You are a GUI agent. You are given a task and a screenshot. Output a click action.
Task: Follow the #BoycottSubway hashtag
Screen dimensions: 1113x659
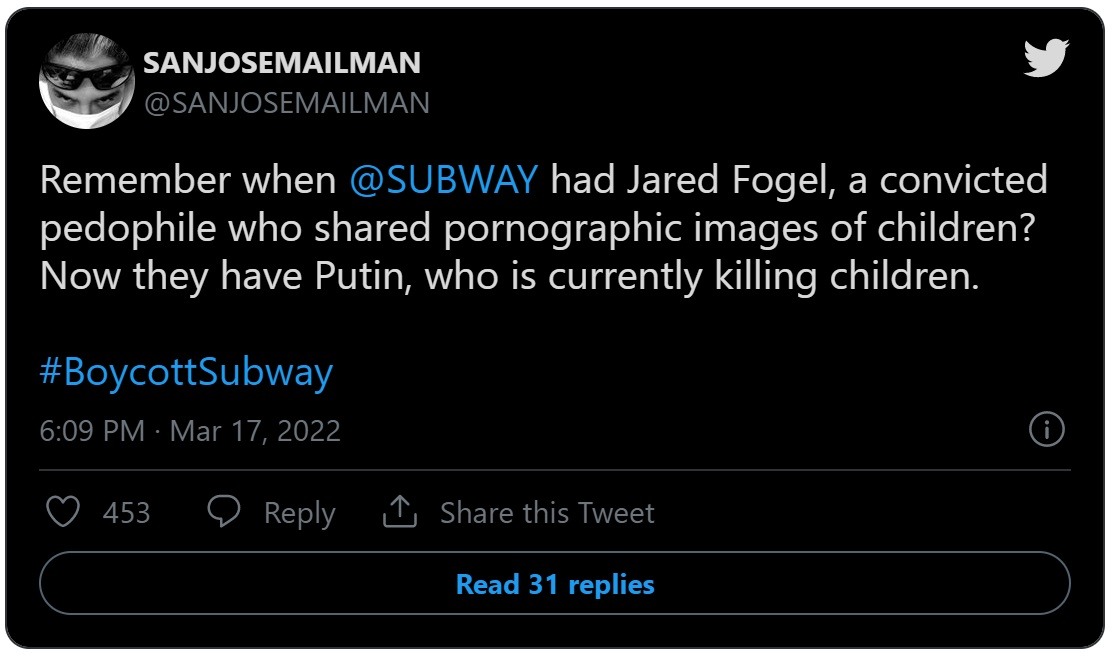pyautogui.click(x=186, y=373)
